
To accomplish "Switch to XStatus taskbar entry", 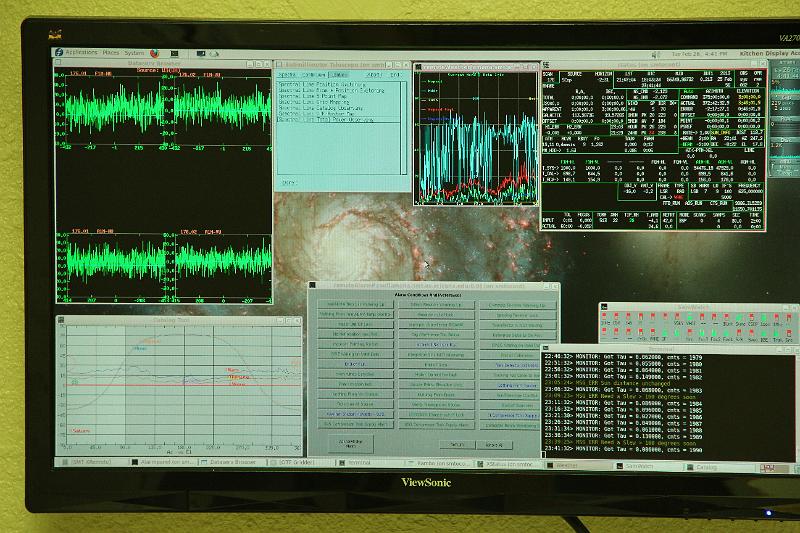I will (x=507, y=465).
